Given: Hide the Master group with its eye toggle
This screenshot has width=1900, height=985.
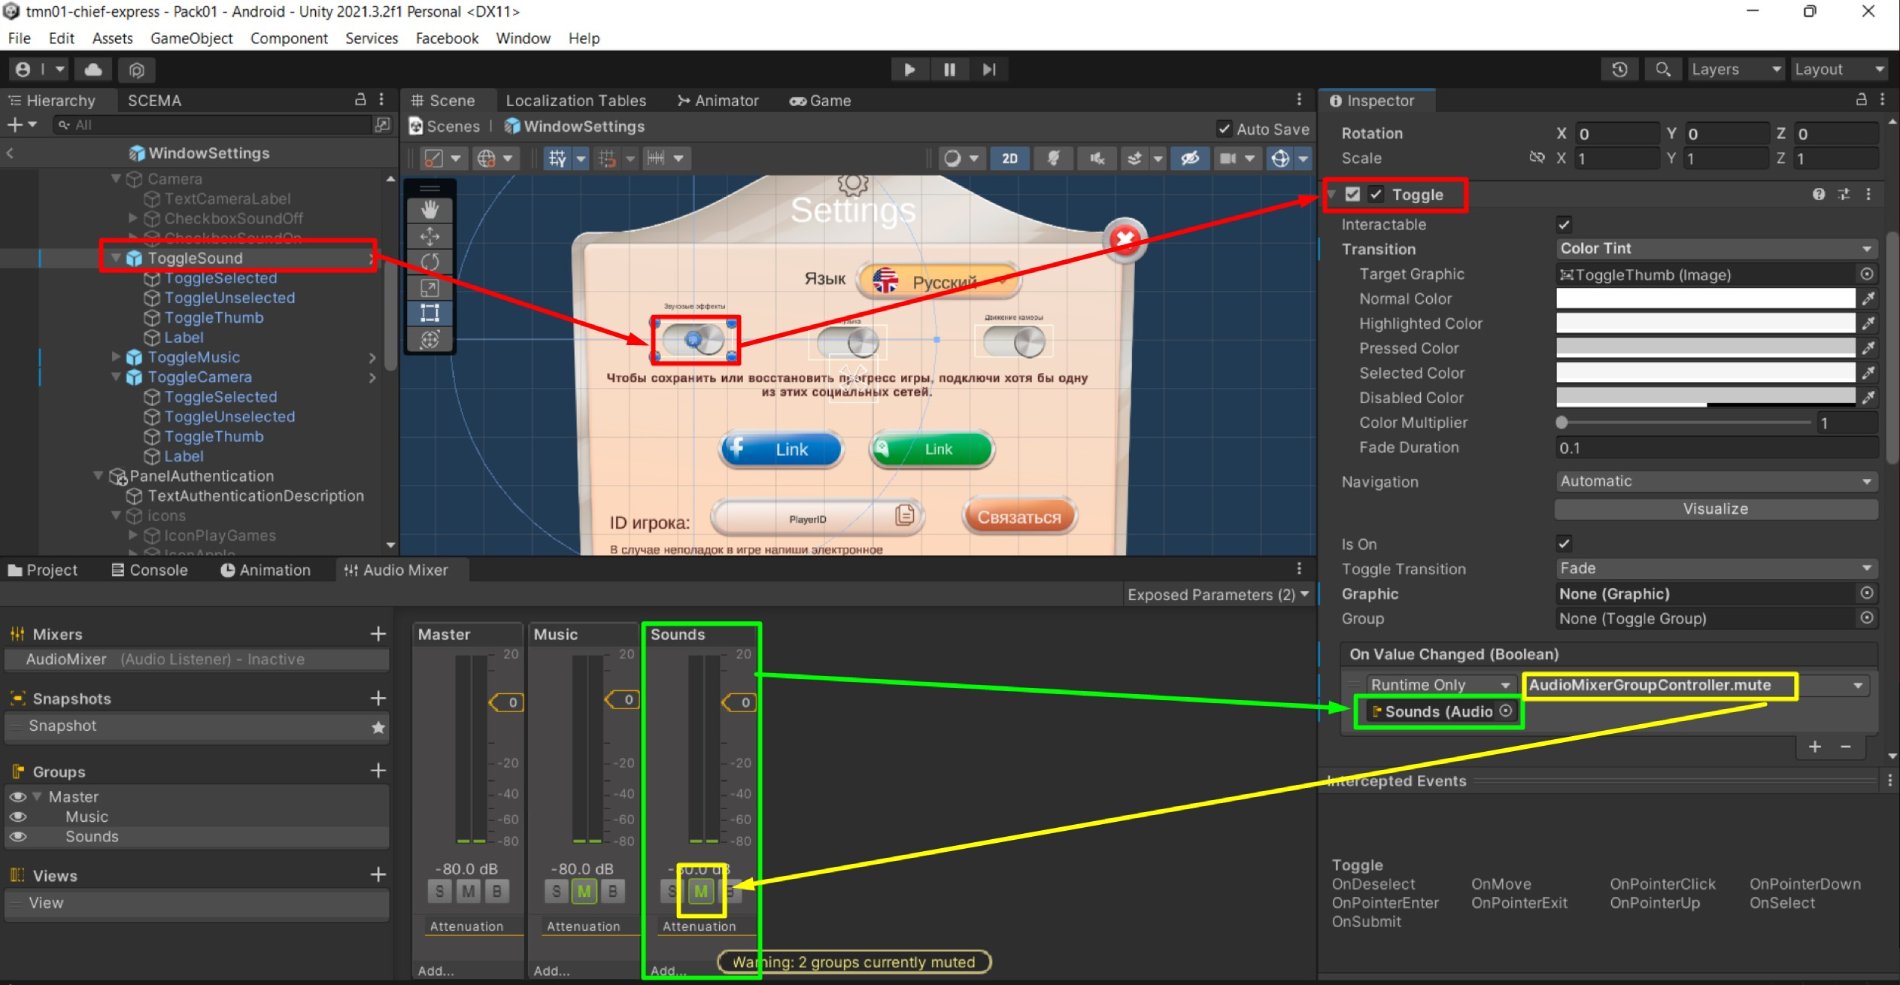Looking at the screenshot, I should click(x=16, y=796).
